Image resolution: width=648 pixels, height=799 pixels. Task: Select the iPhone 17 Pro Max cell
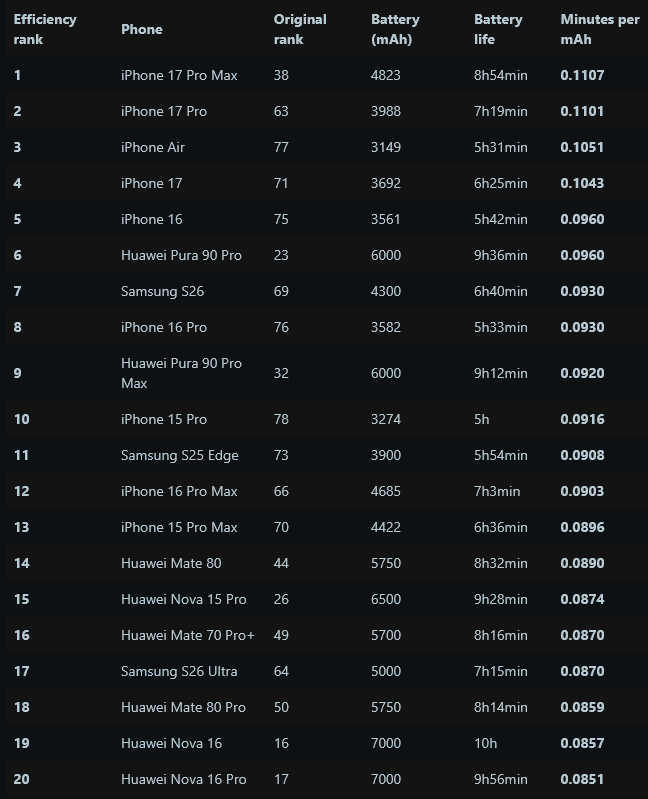click(179, 75)
